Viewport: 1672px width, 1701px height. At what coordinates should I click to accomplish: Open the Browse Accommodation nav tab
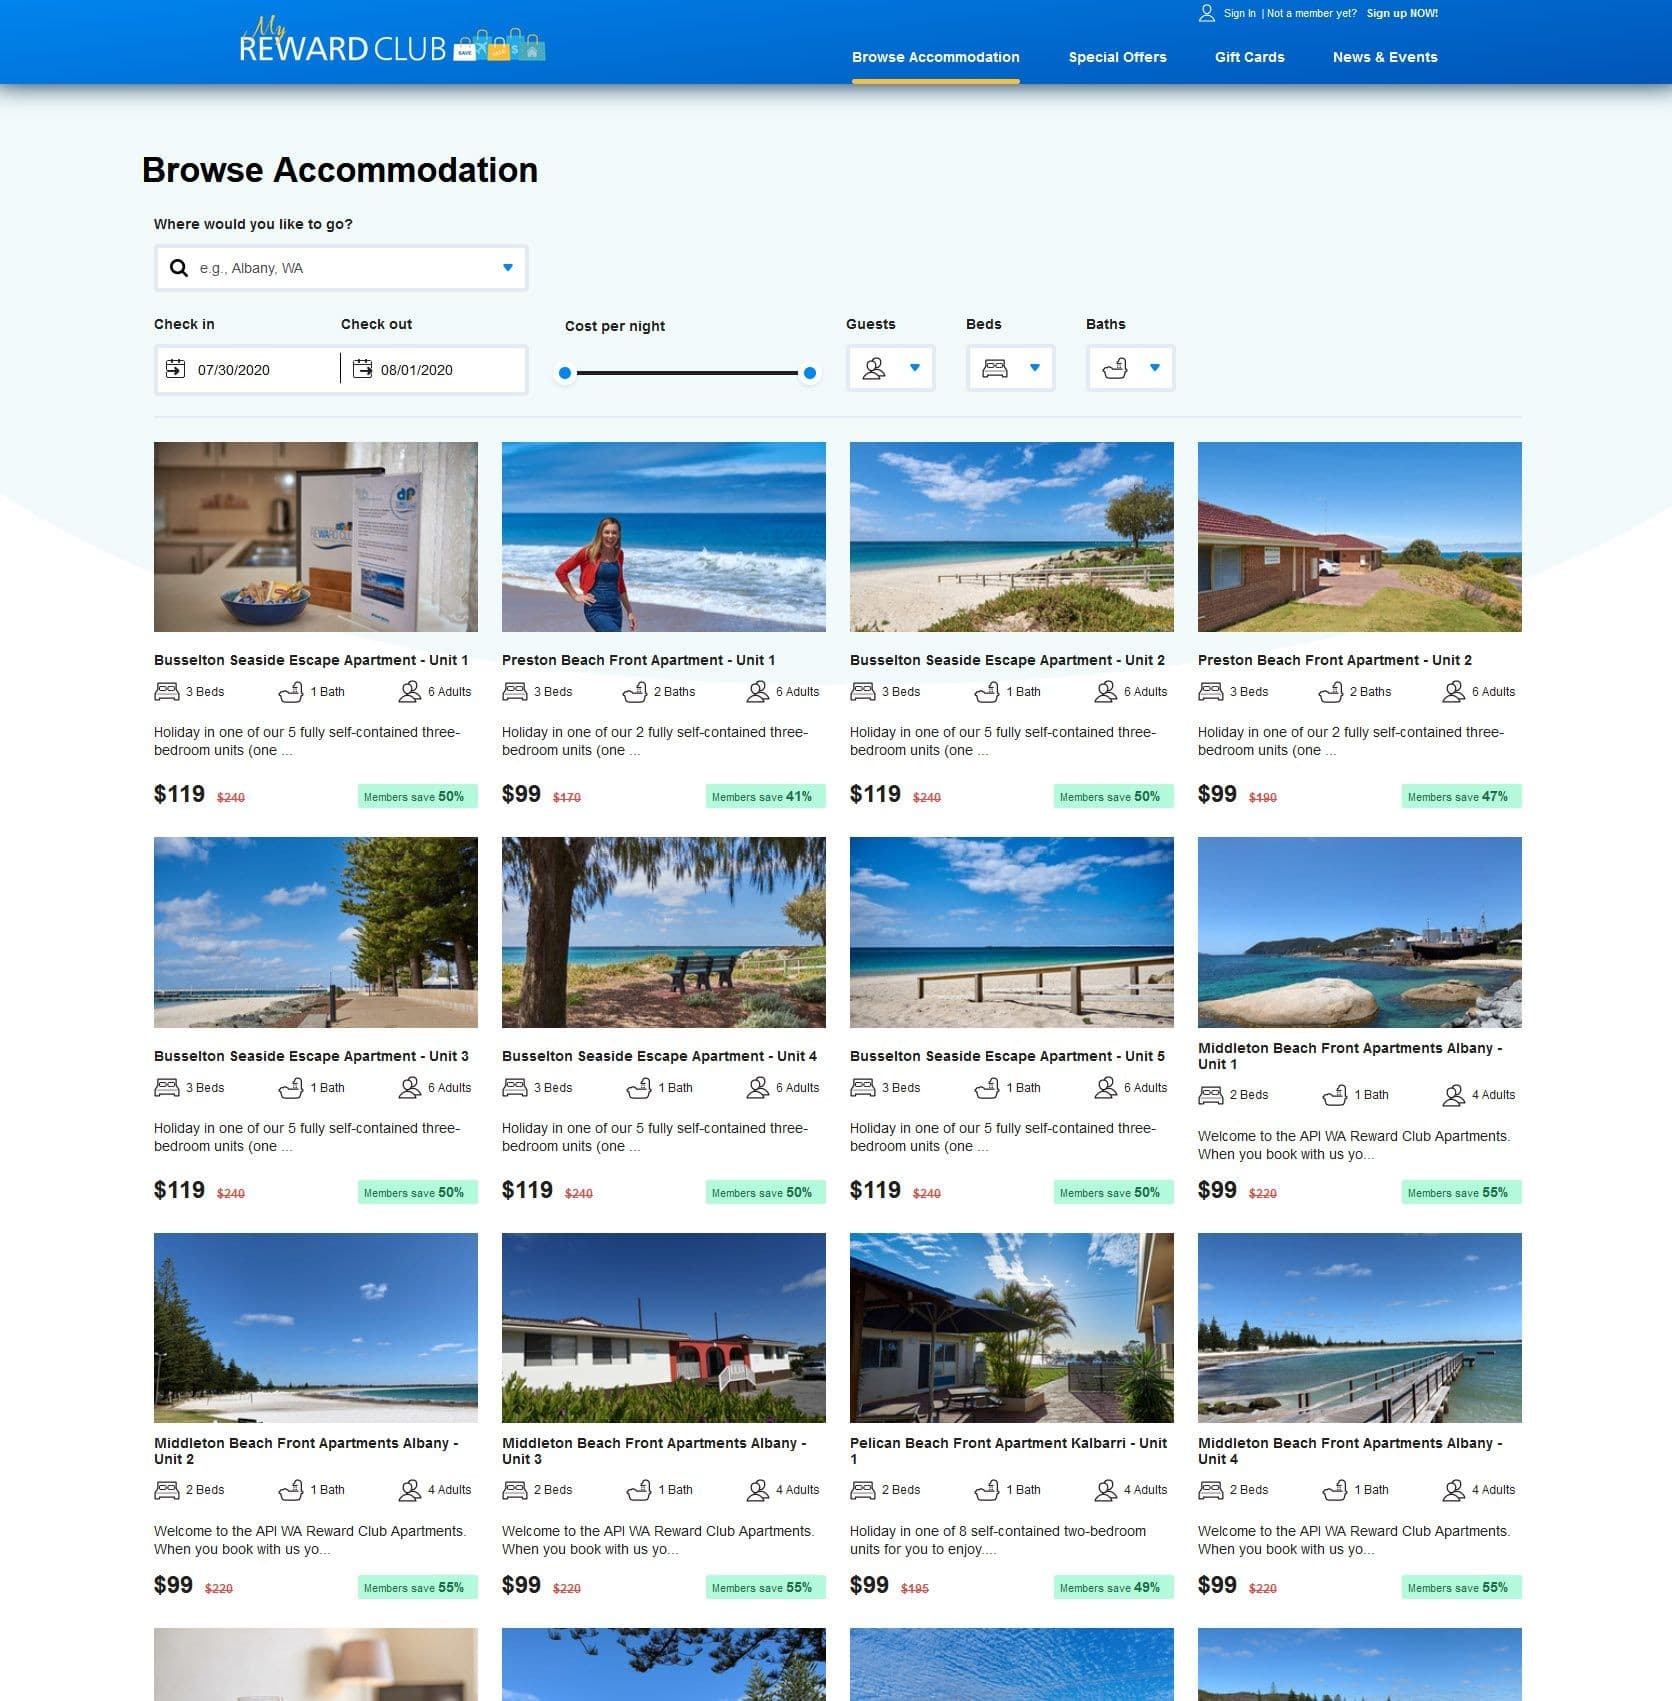point(936,57)
